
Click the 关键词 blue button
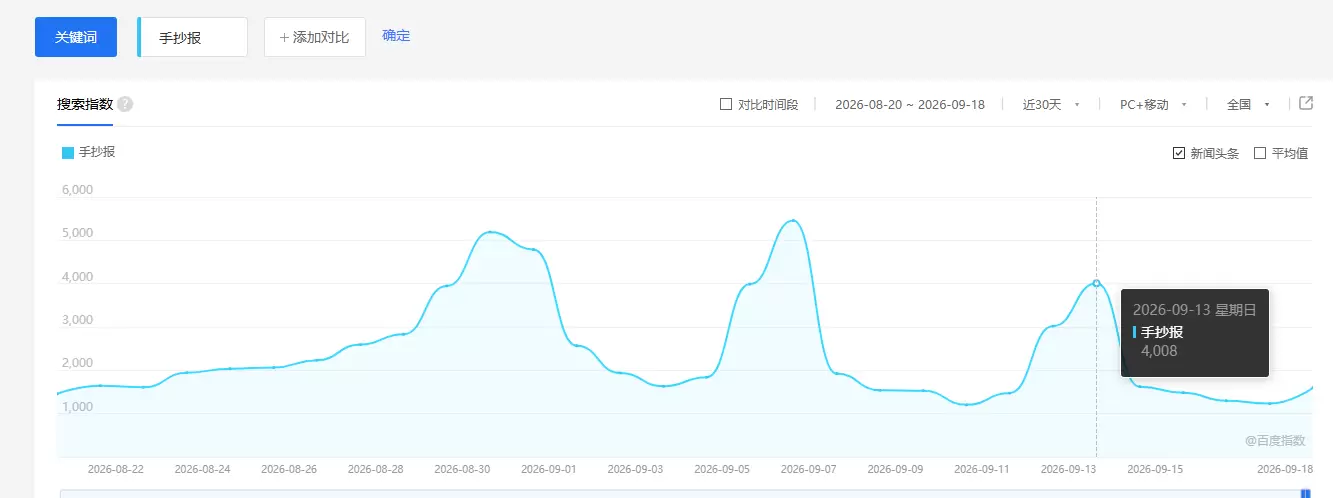pyautogui.click(x=76, y=37)
